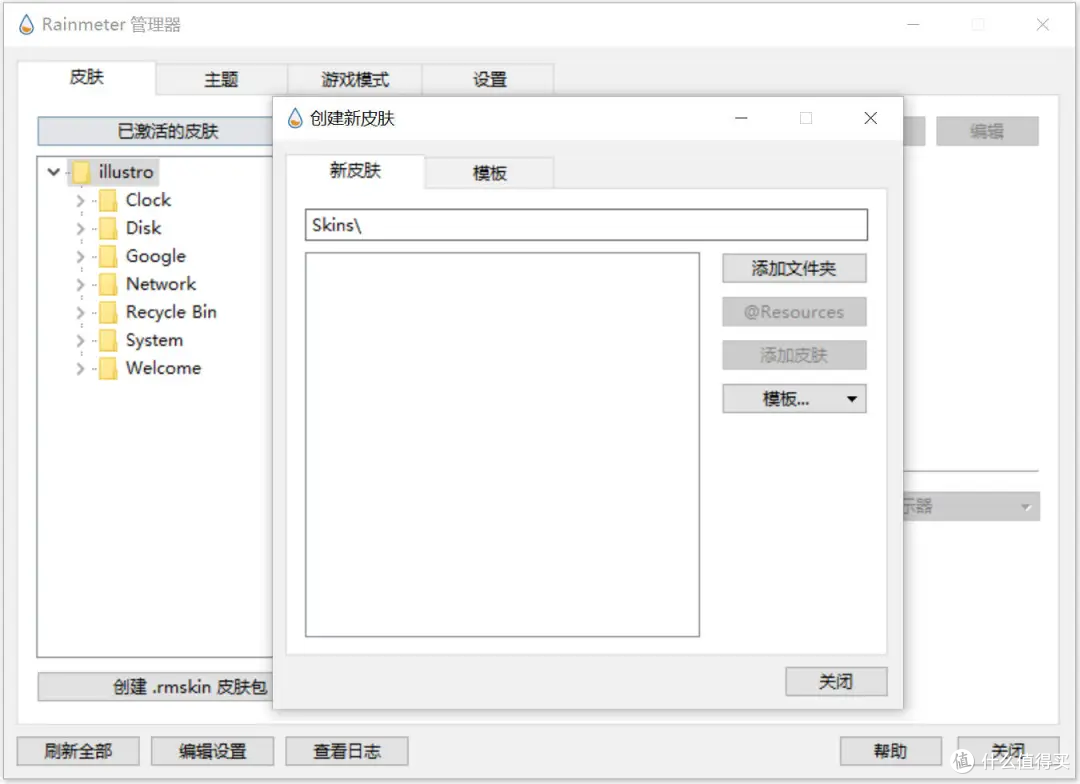Close the 创建新皮肤 dialog with X

click(x=871, y=118)
